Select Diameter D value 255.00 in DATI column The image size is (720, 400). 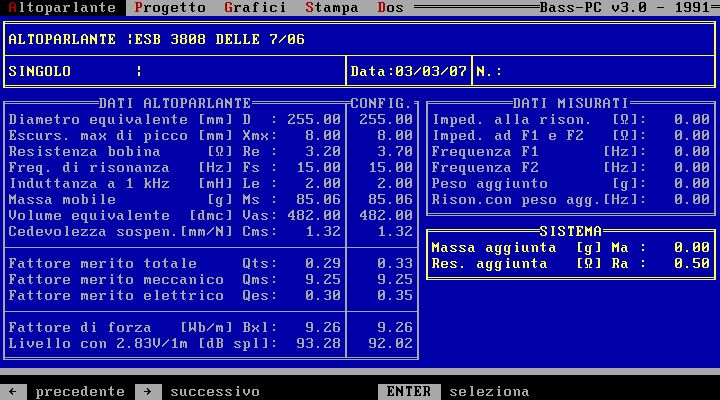314,119
